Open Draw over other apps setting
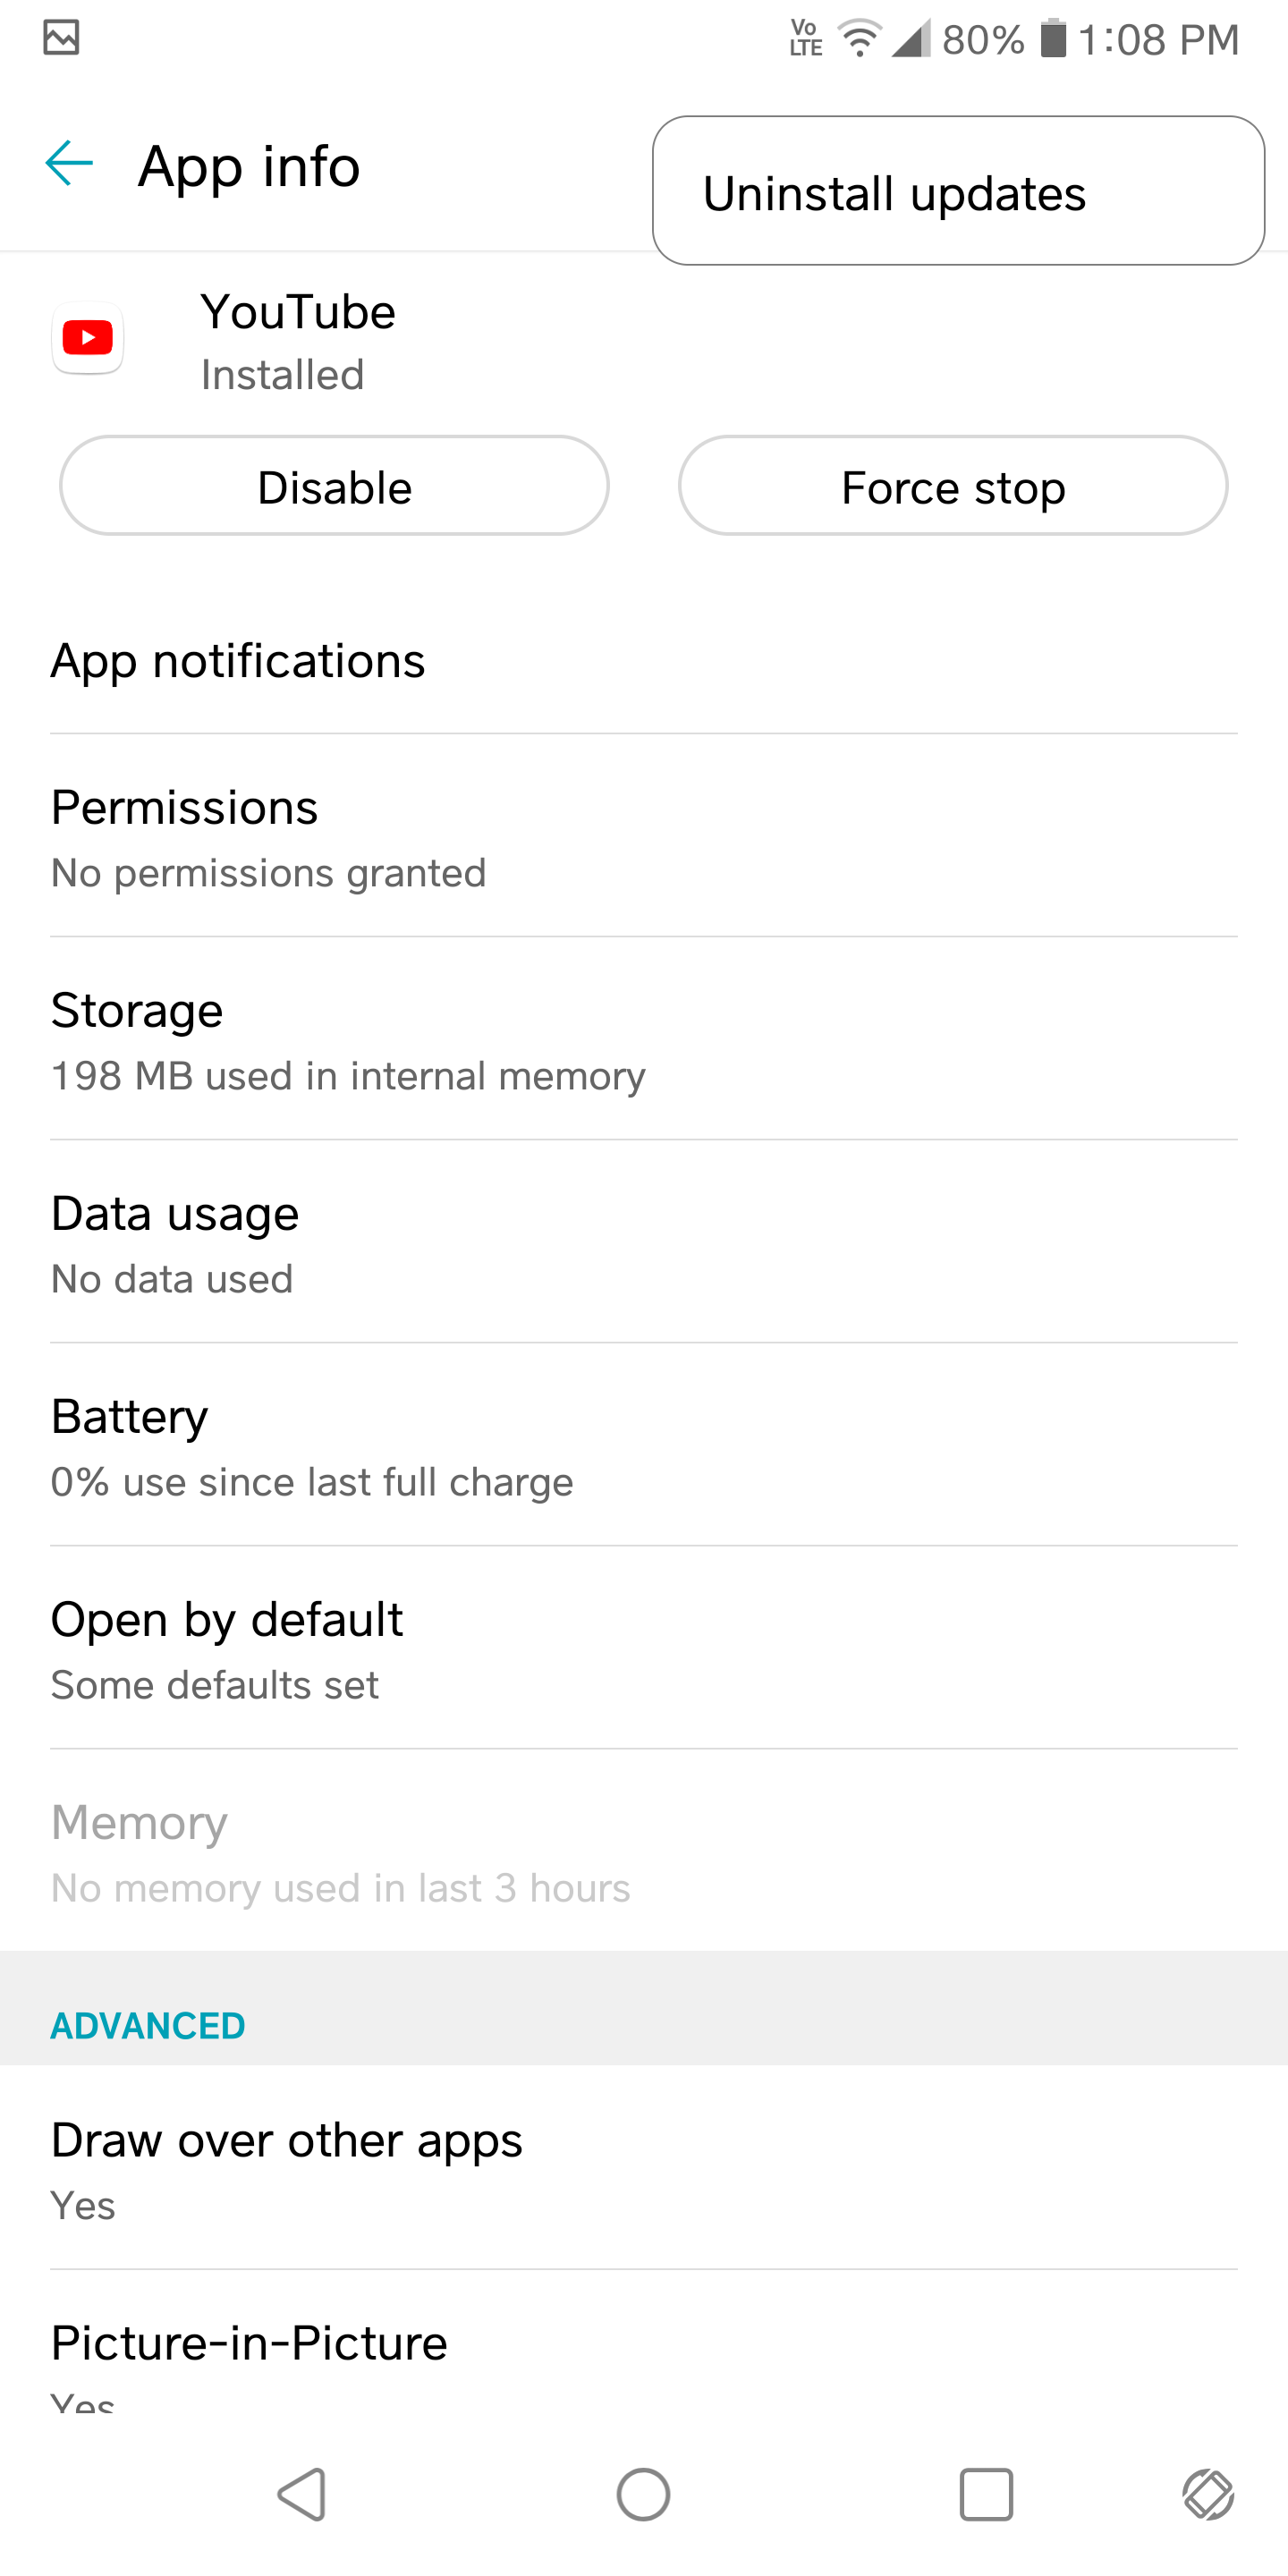The width and height of the screenshot is (1288, 2576). pyautogui.click(x=644, y=2169)
